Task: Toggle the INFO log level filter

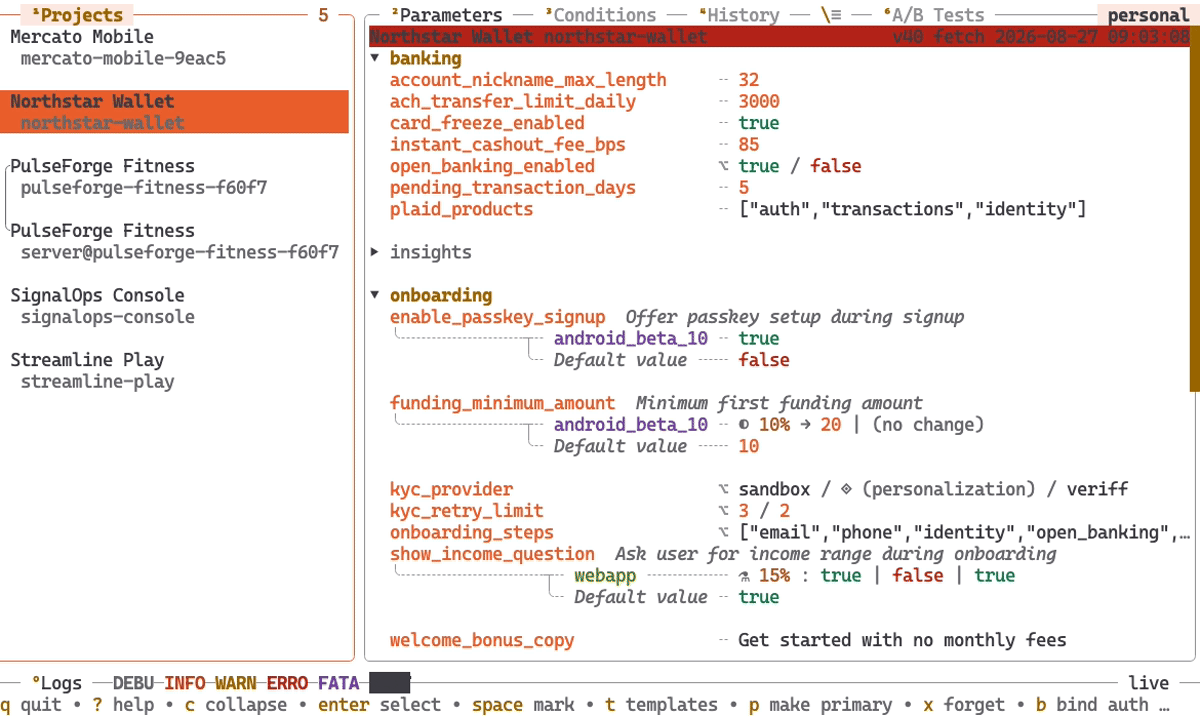Action: [184, 683]
